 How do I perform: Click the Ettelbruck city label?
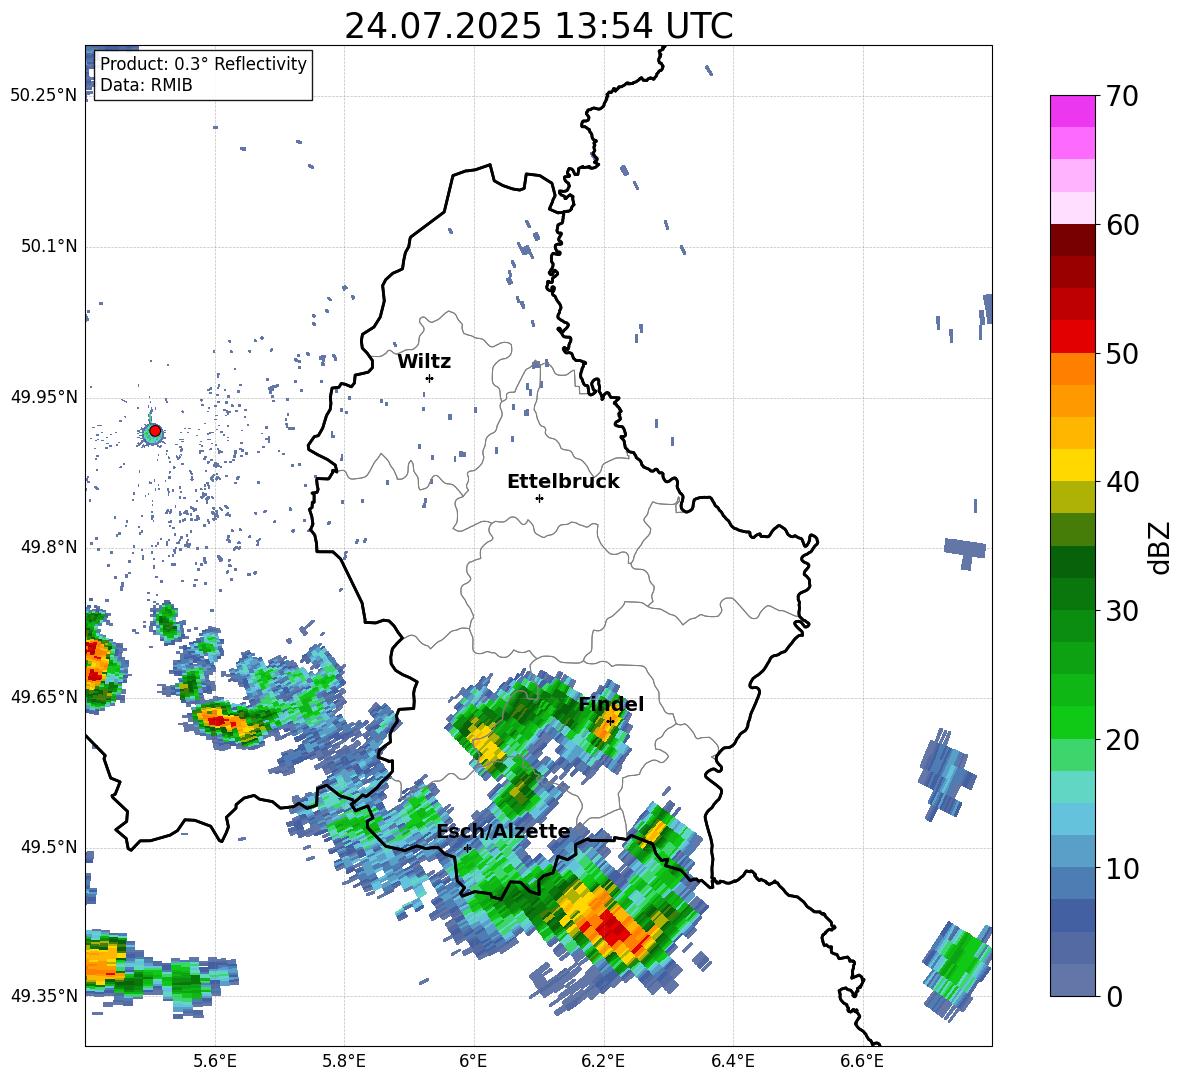pos(563,482)
